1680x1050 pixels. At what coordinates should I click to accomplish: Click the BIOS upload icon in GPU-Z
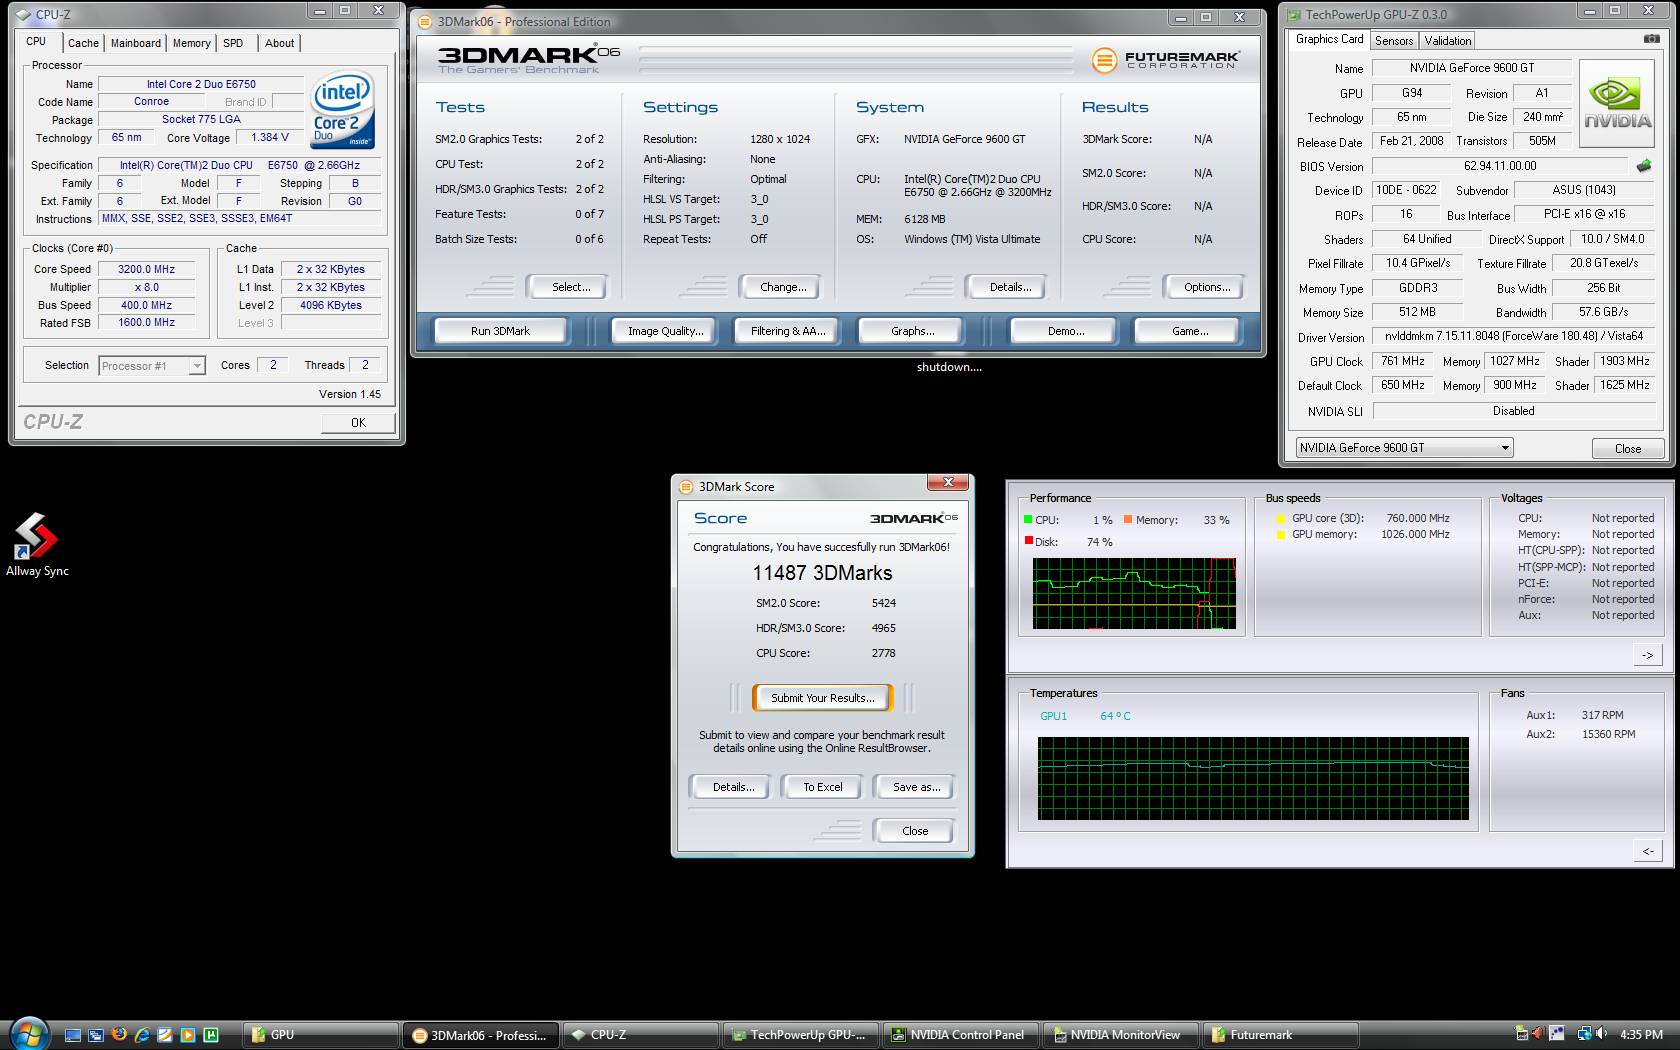click(x=1643, y=166)
